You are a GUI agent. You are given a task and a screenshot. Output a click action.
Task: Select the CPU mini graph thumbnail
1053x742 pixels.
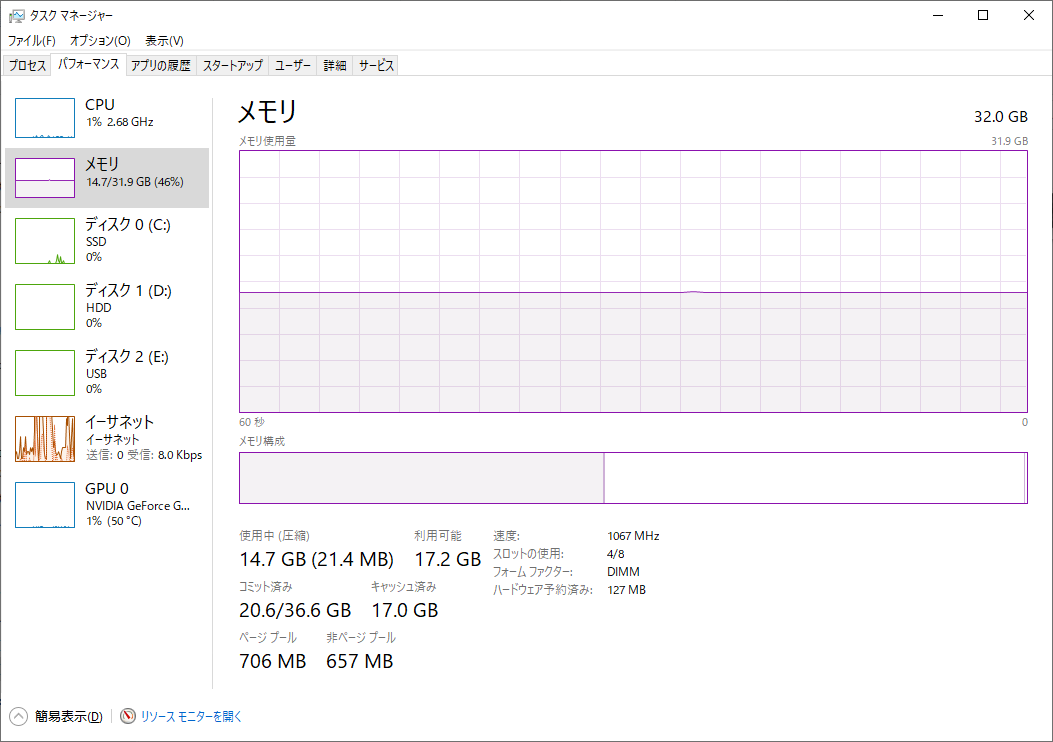(x=45, y=118)
